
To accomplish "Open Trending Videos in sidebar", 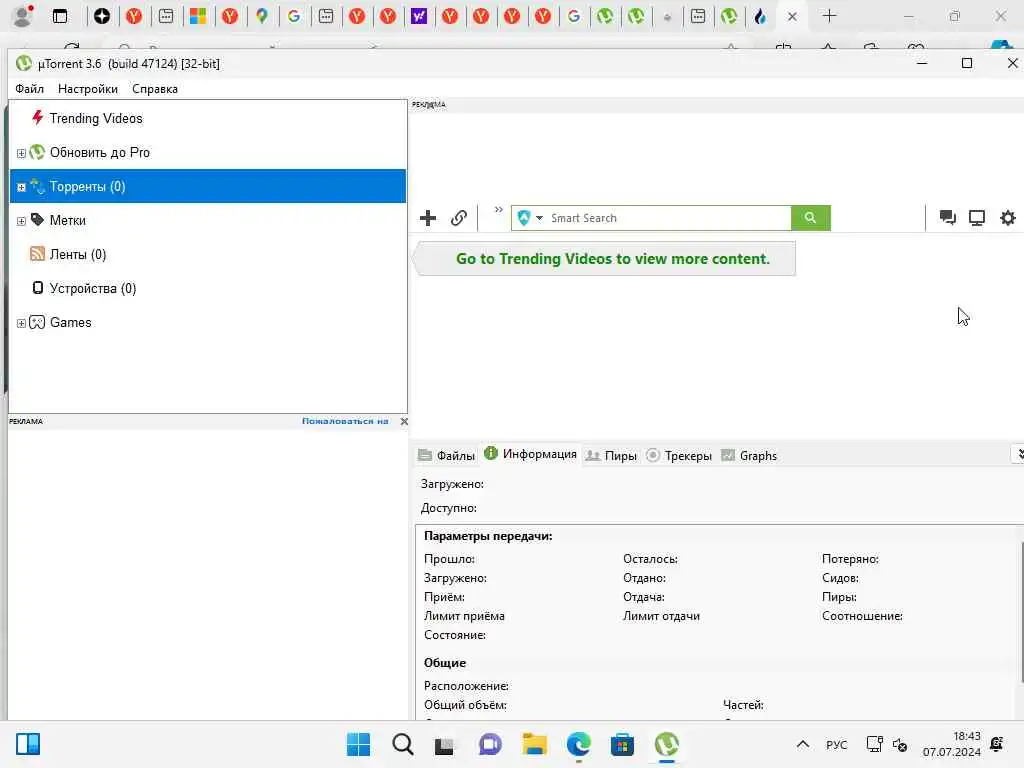I will pos(95,118).
